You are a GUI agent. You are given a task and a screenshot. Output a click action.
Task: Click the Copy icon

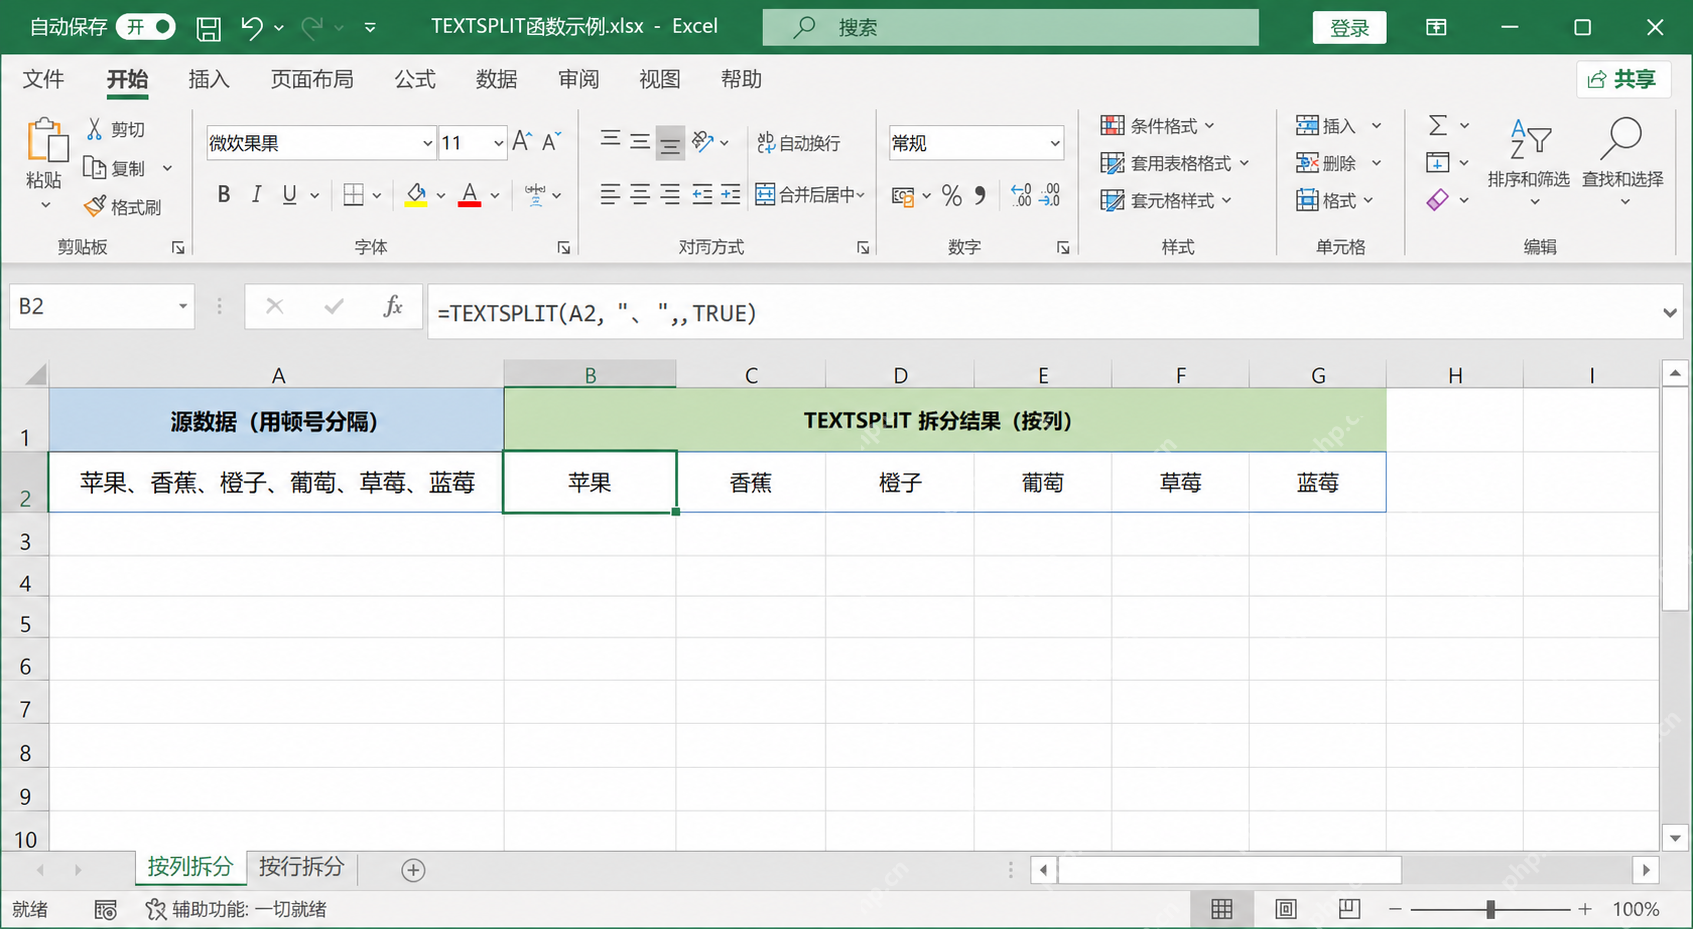coord(94,168)
